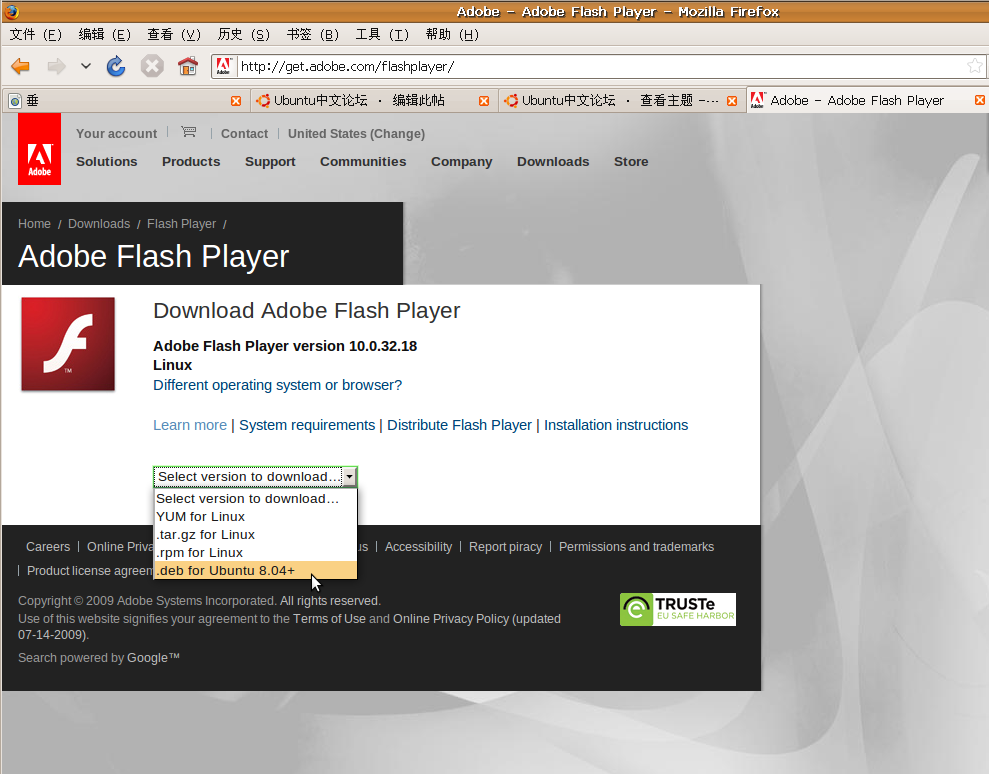
Task: Close the Adobe Flash Player tab
Action: [x=980, y=100]
